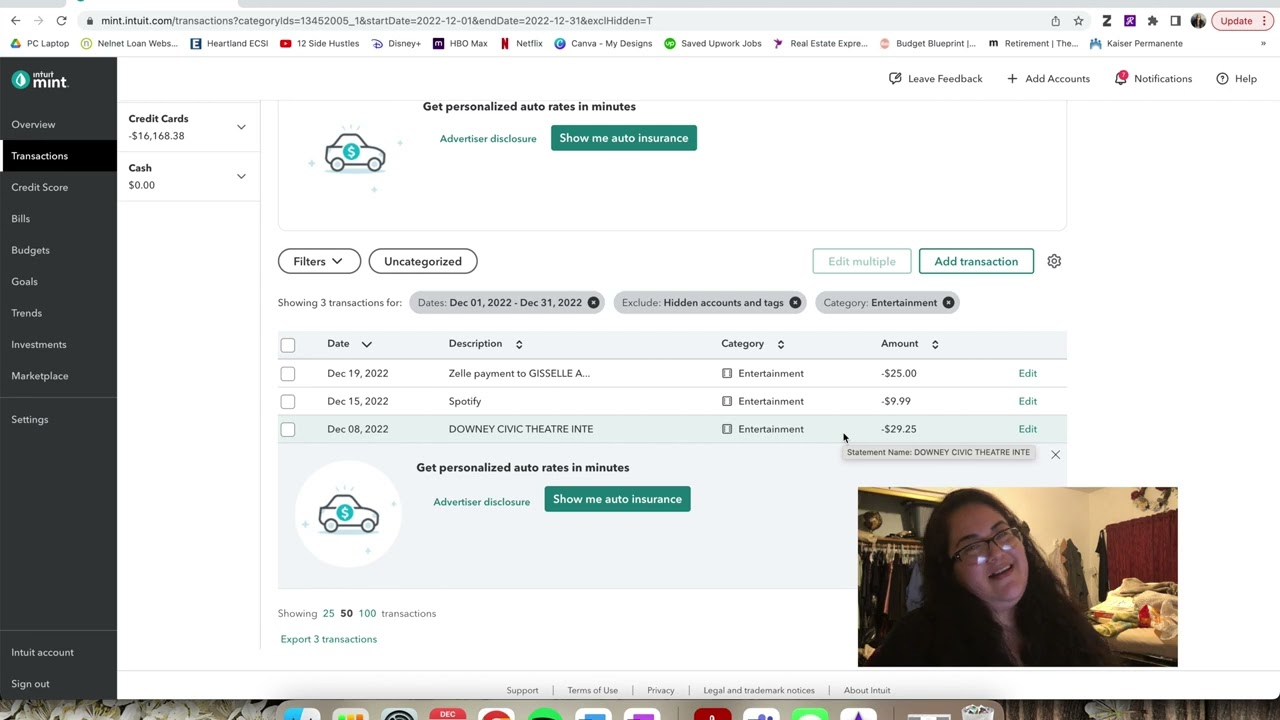Click Export 3 transactions link
The width and height of the screenshot is (1280, 720).
point(329,639)
